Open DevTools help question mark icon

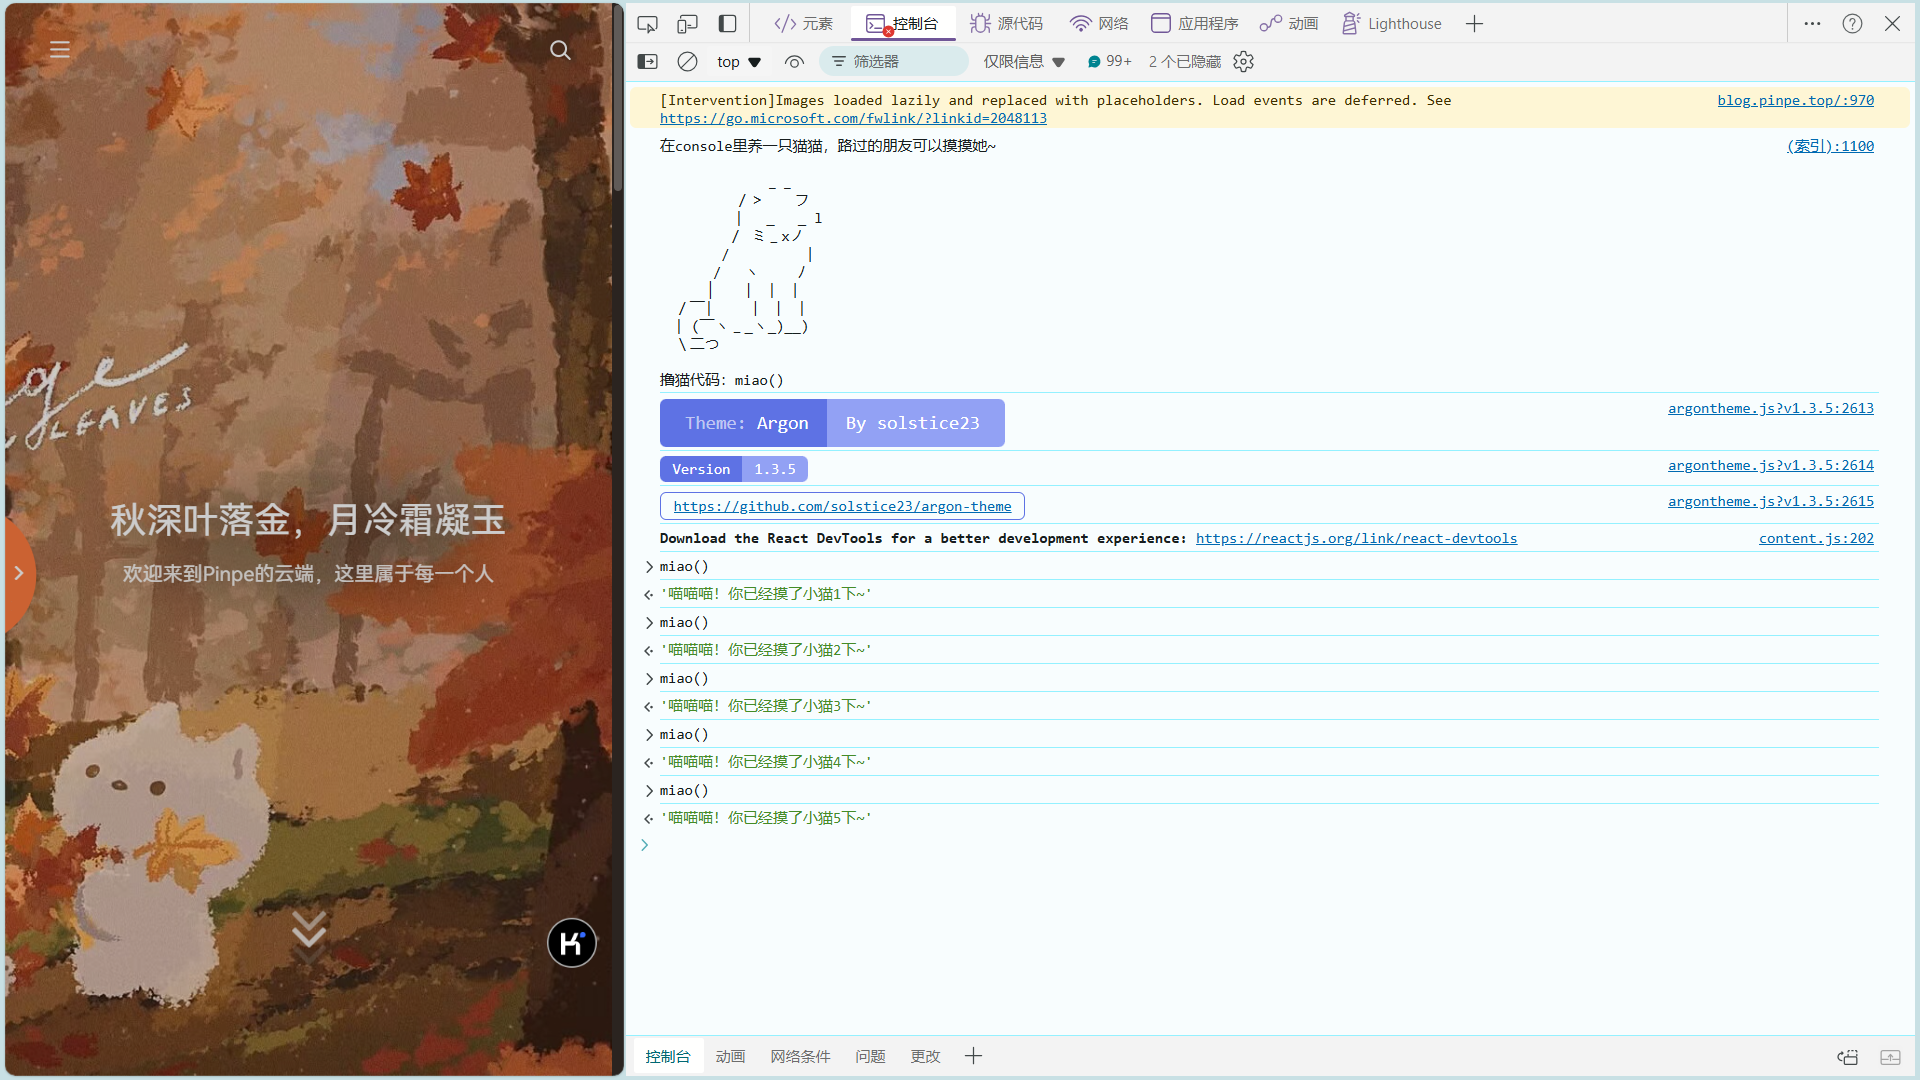click(x=1852, y=24)
